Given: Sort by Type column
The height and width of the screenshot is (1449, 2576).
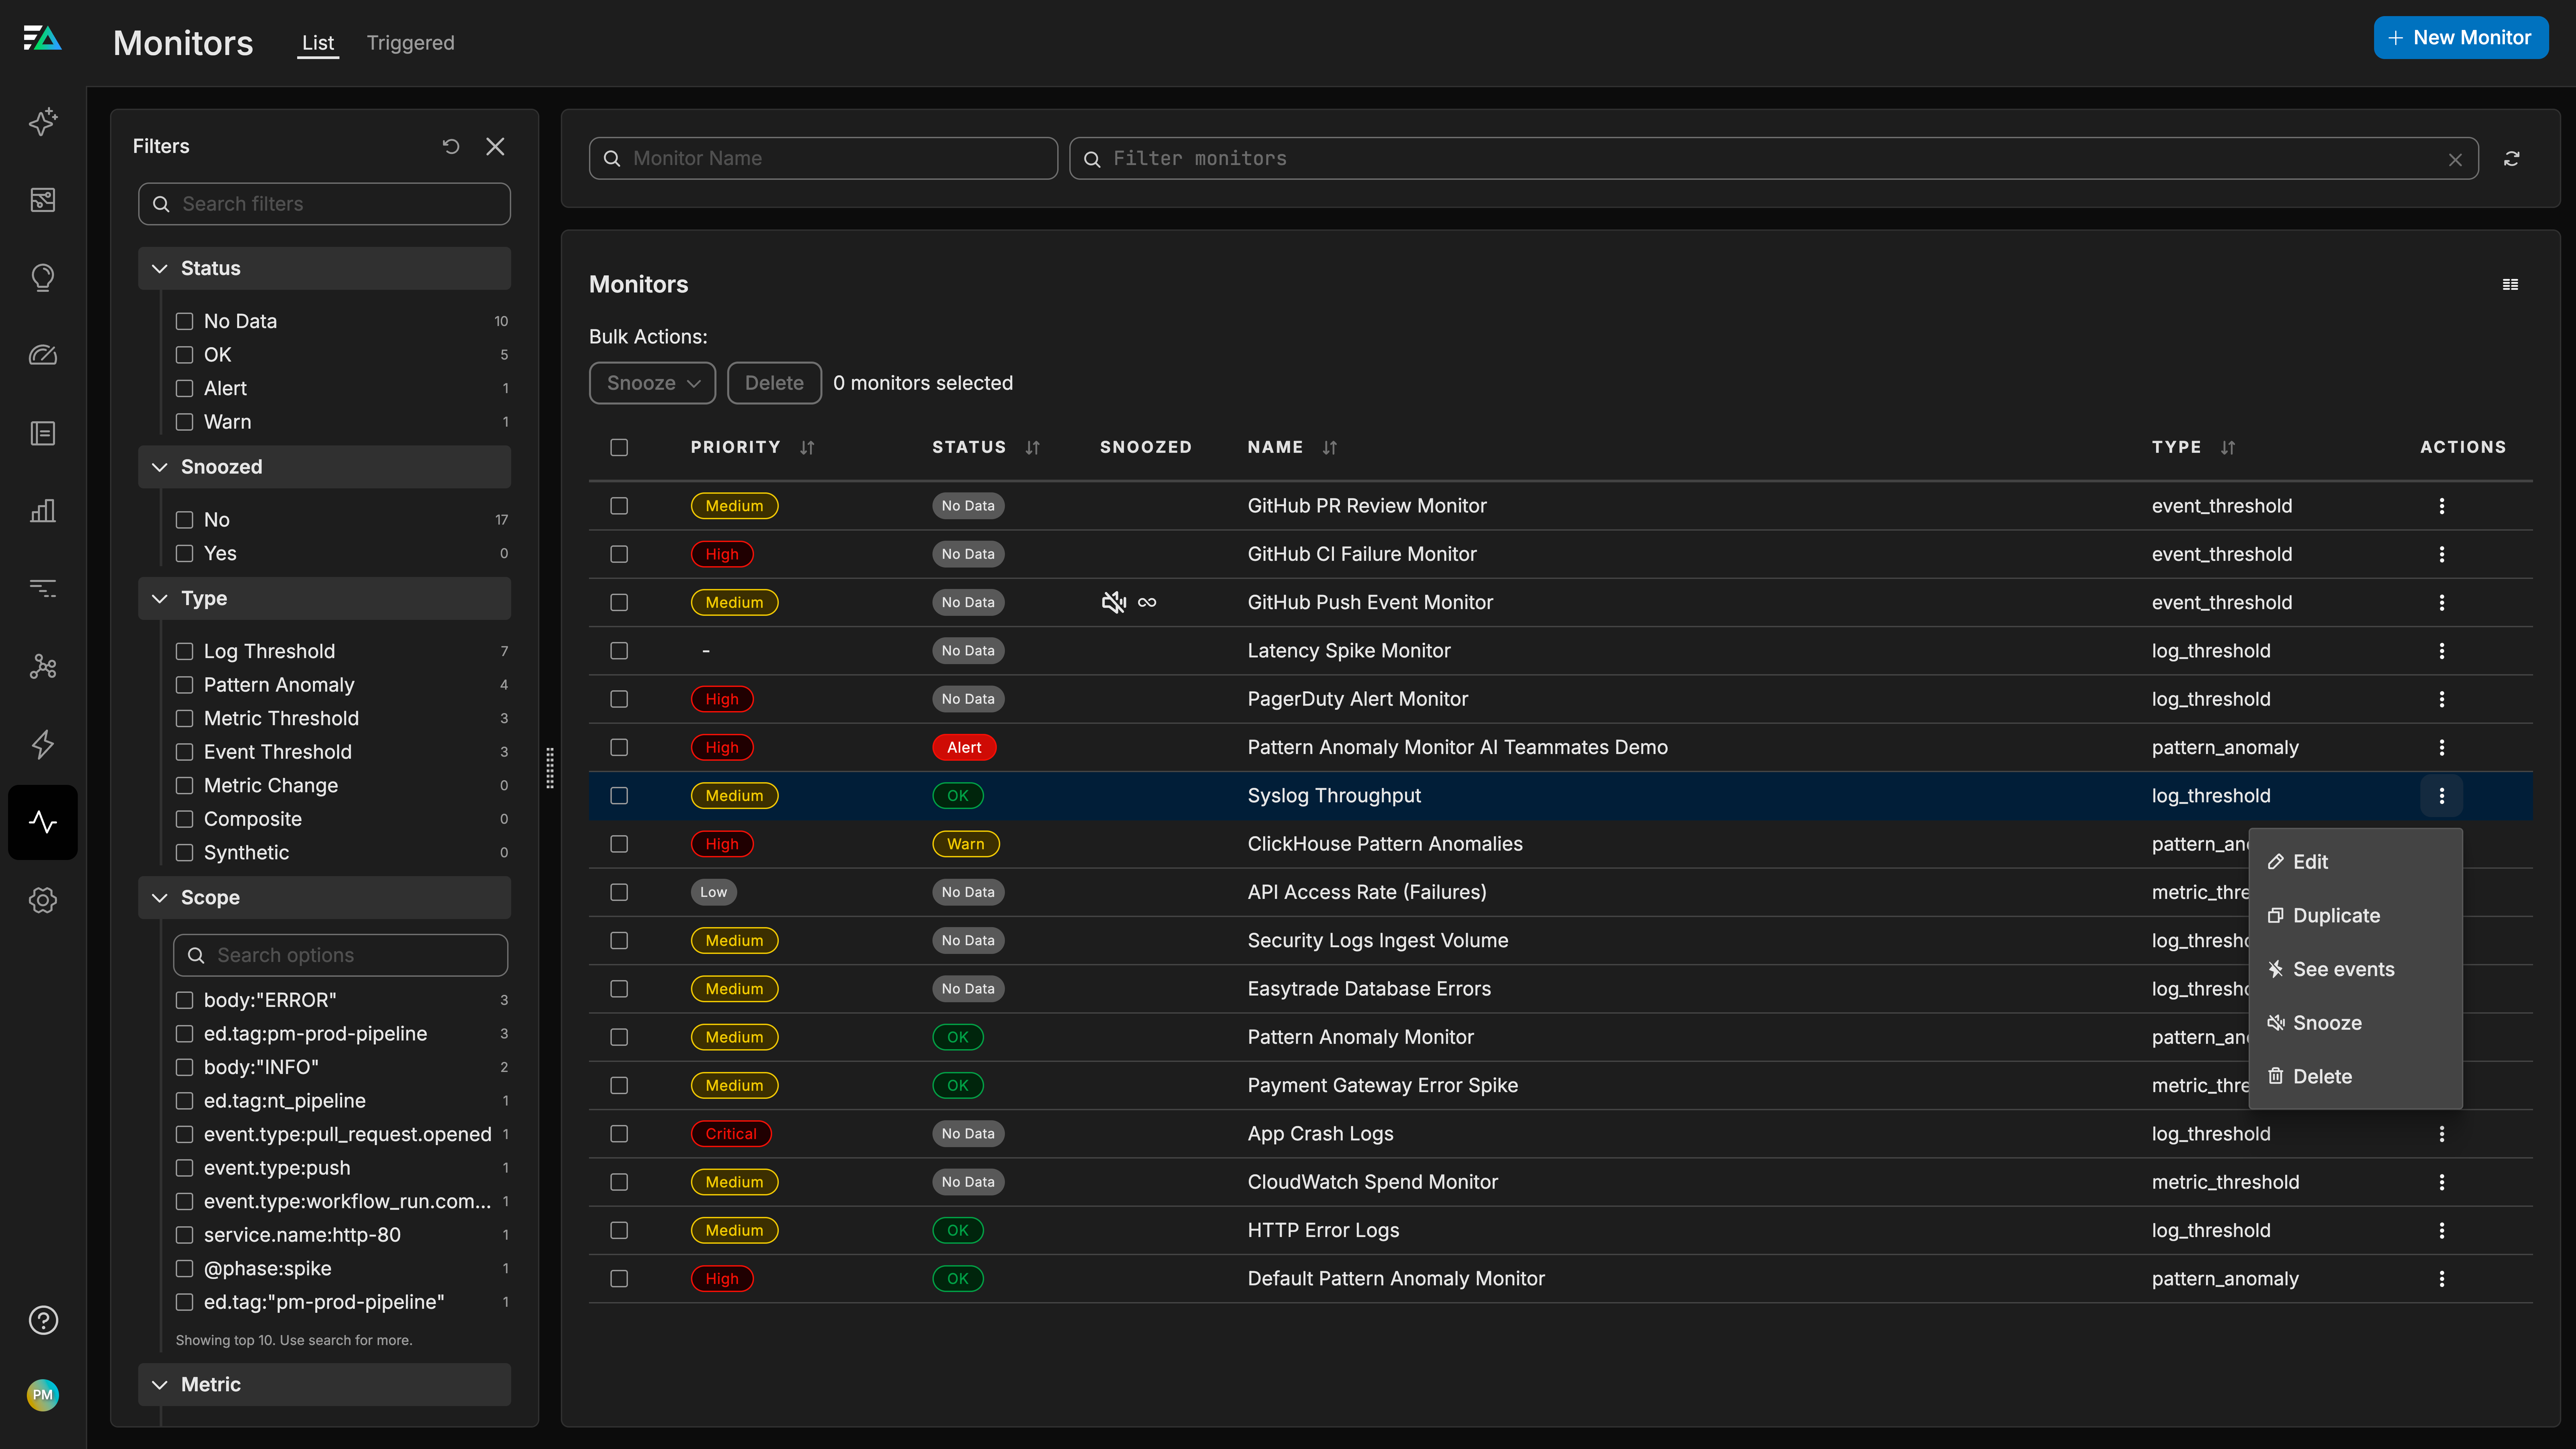Looking at the screenshot, I should pyautogui.click(x=2228, y=448).
